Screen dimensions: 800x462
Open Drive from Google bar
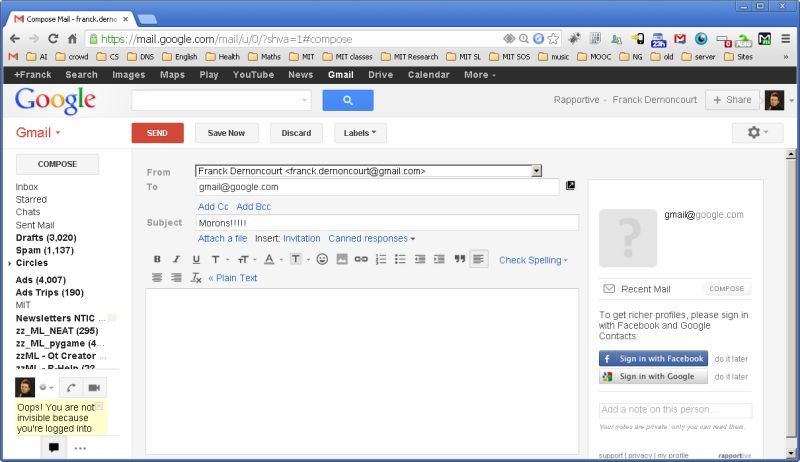pyautogui.click(x=381, y=74)
